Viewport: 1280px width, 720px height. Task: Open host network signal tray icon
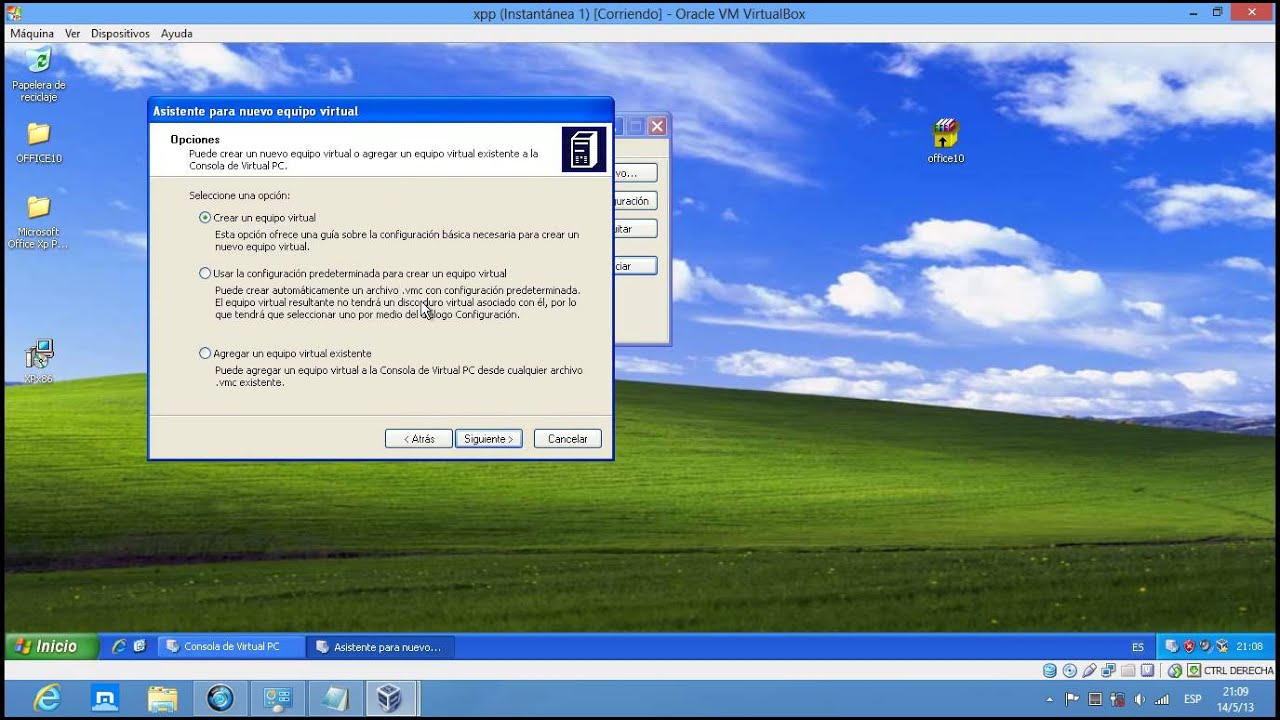point(1162,699)
